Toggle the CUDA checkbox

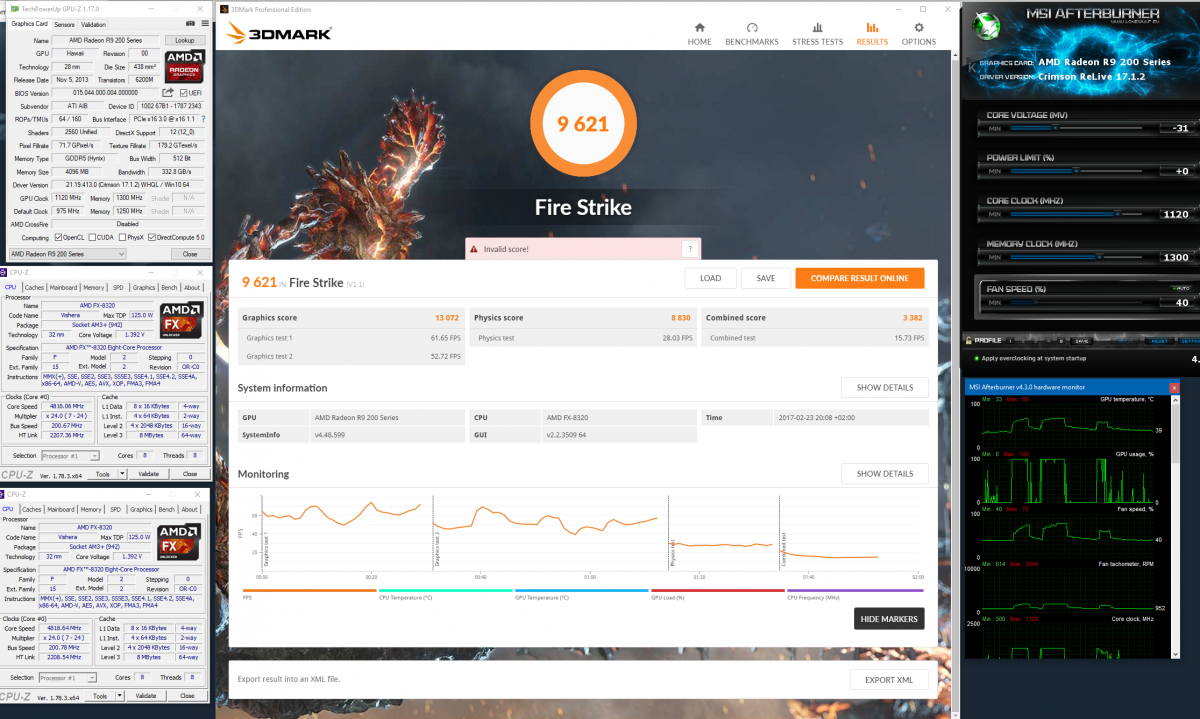pos(93,237)
